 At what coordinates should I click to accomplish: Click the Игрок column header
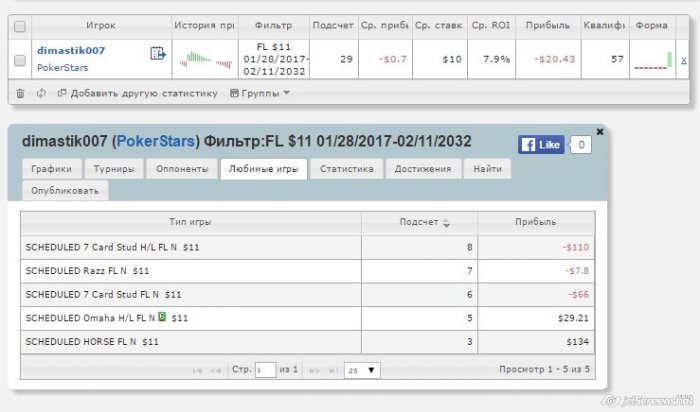(101, 26)
